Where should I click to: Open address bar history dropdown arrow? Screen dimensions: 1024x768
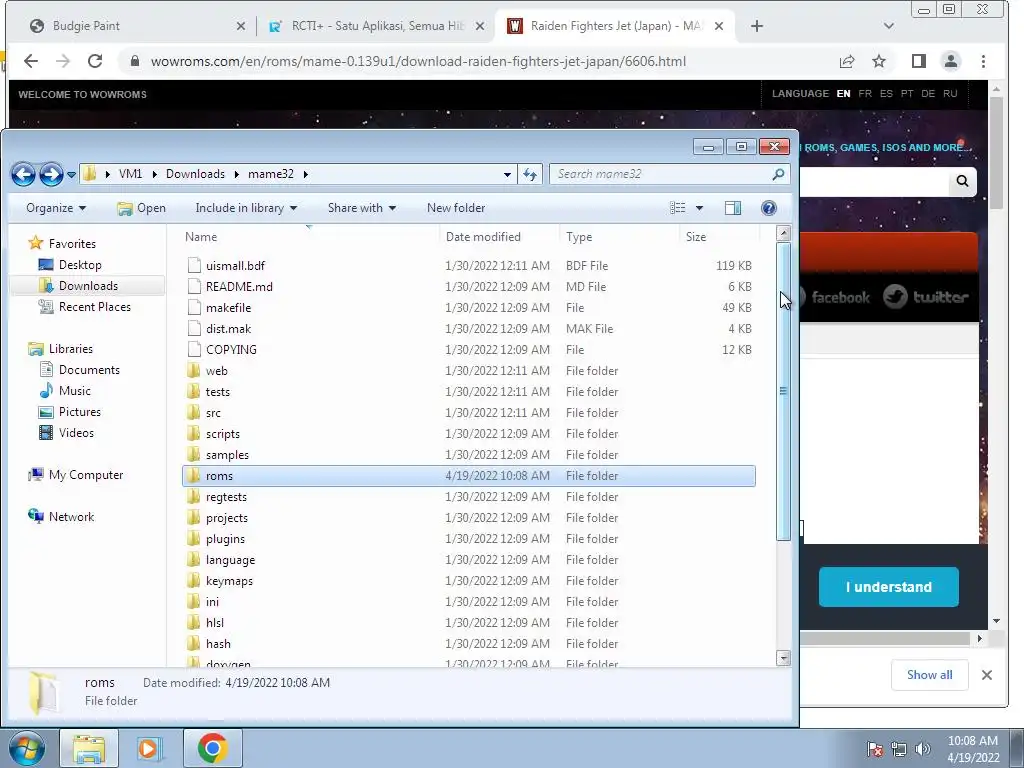[x=507, y=174]
